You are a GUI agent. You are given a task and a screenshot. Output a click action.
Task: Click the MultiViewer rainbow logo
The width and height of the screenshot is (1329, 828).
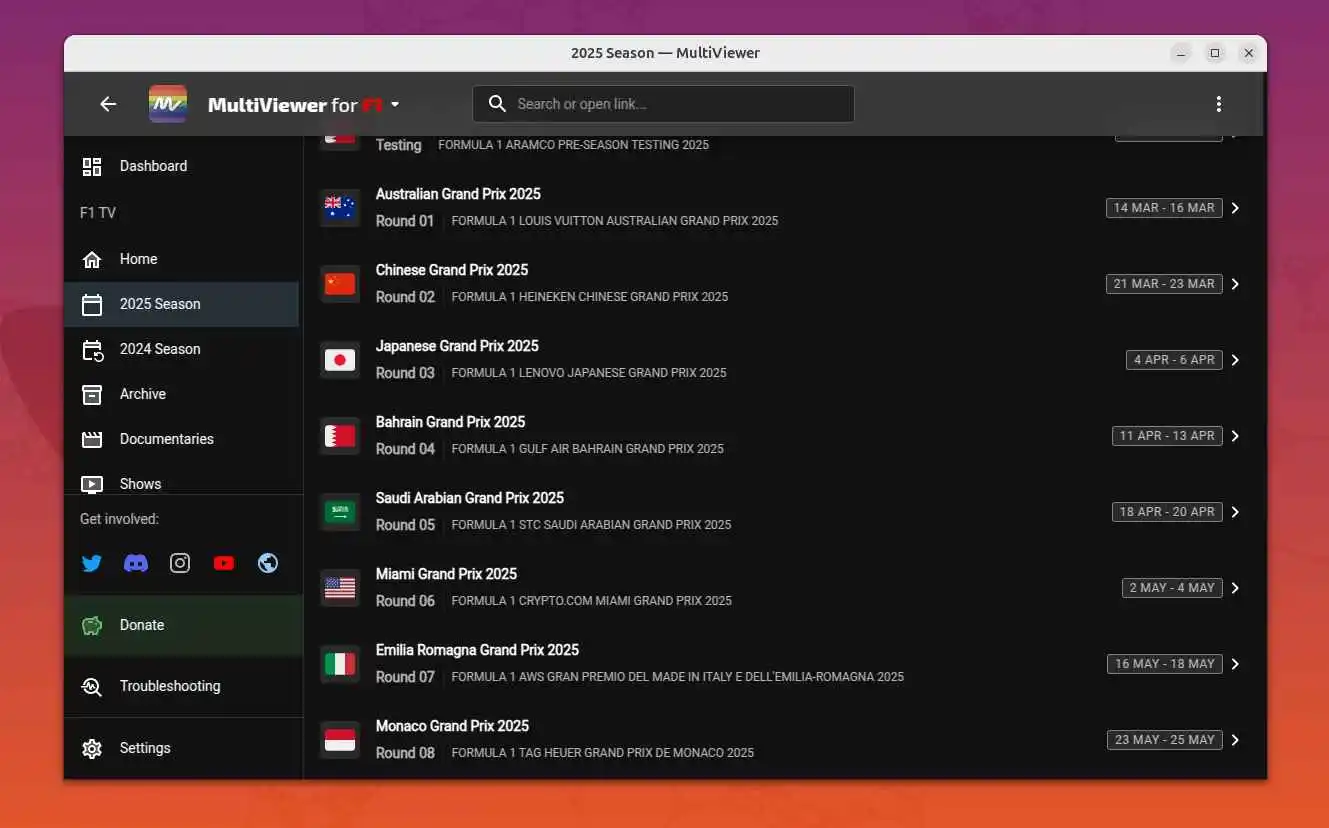[167, 104]
